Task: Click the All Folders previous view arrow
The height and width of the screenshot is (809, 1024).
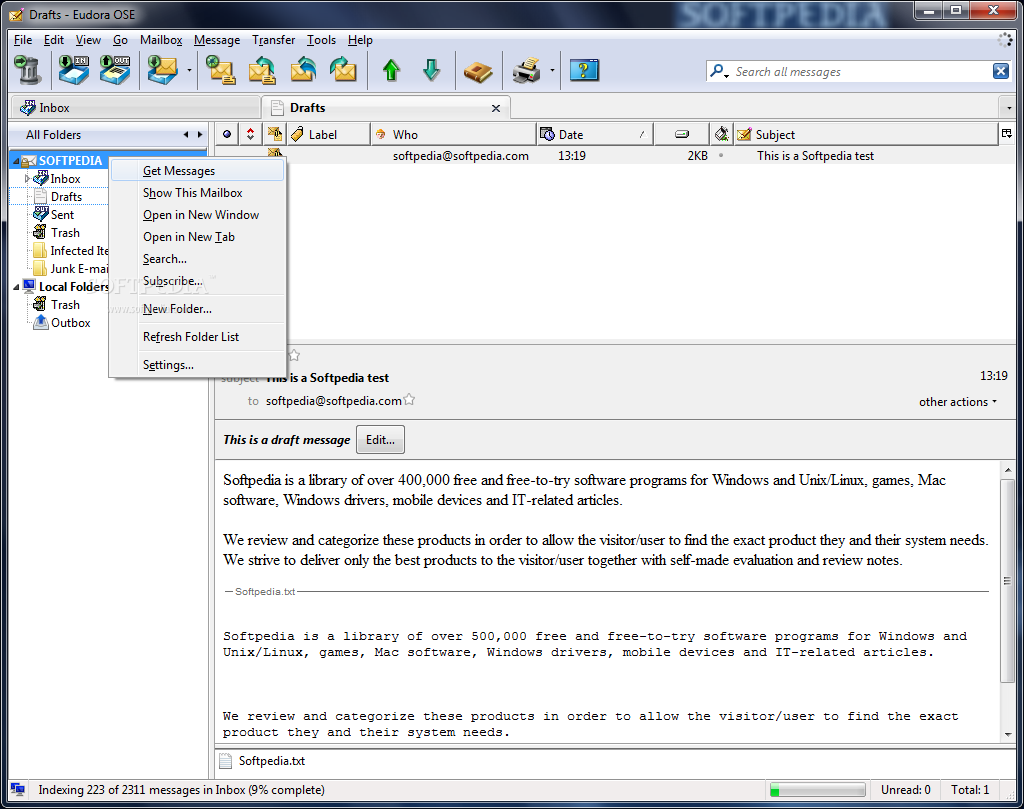Action: click(186, 135)
